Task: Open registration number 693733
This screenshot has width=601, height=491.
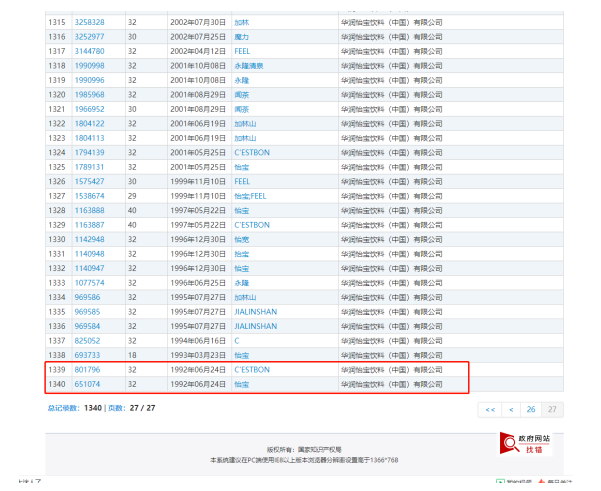Action: coord(89,355)
